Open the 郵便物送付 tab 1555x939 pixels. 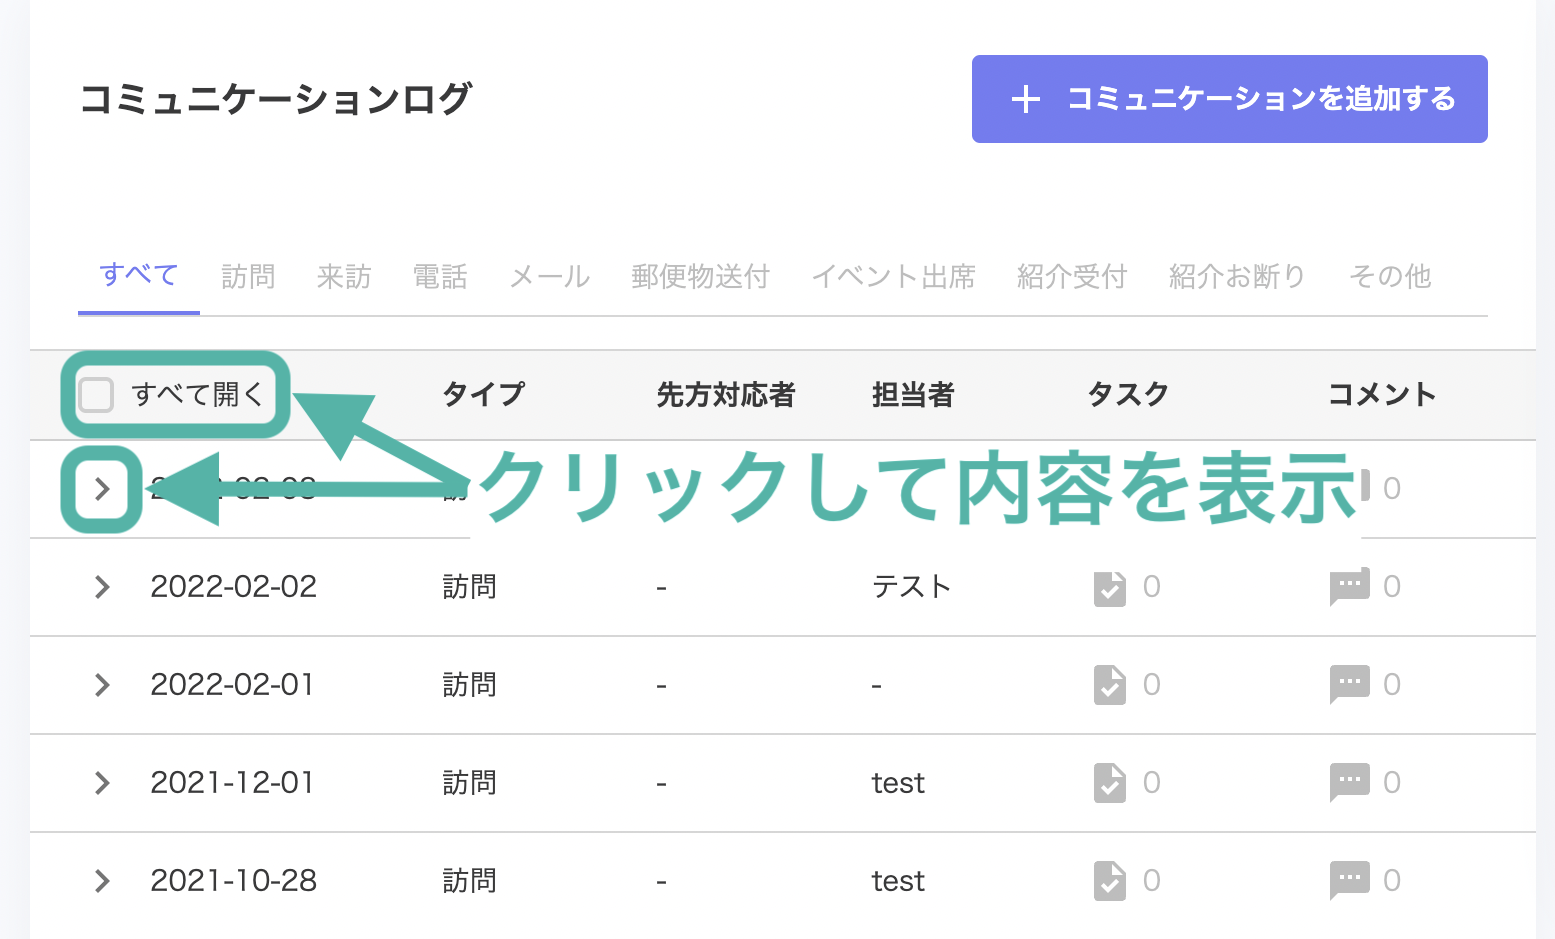[700, 276]
